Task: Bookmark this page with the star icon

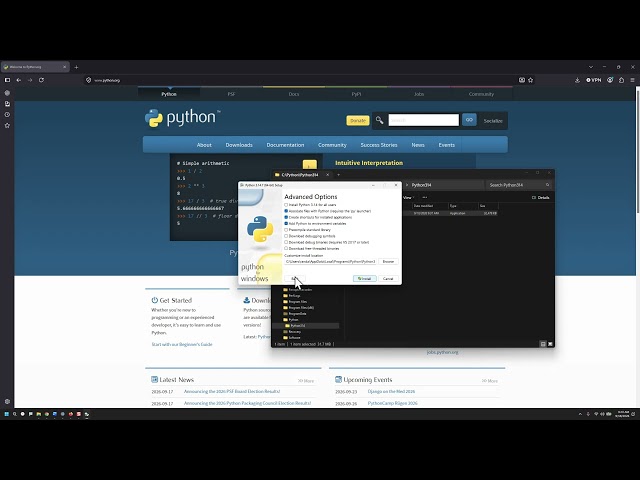Action: pos(531,80)
